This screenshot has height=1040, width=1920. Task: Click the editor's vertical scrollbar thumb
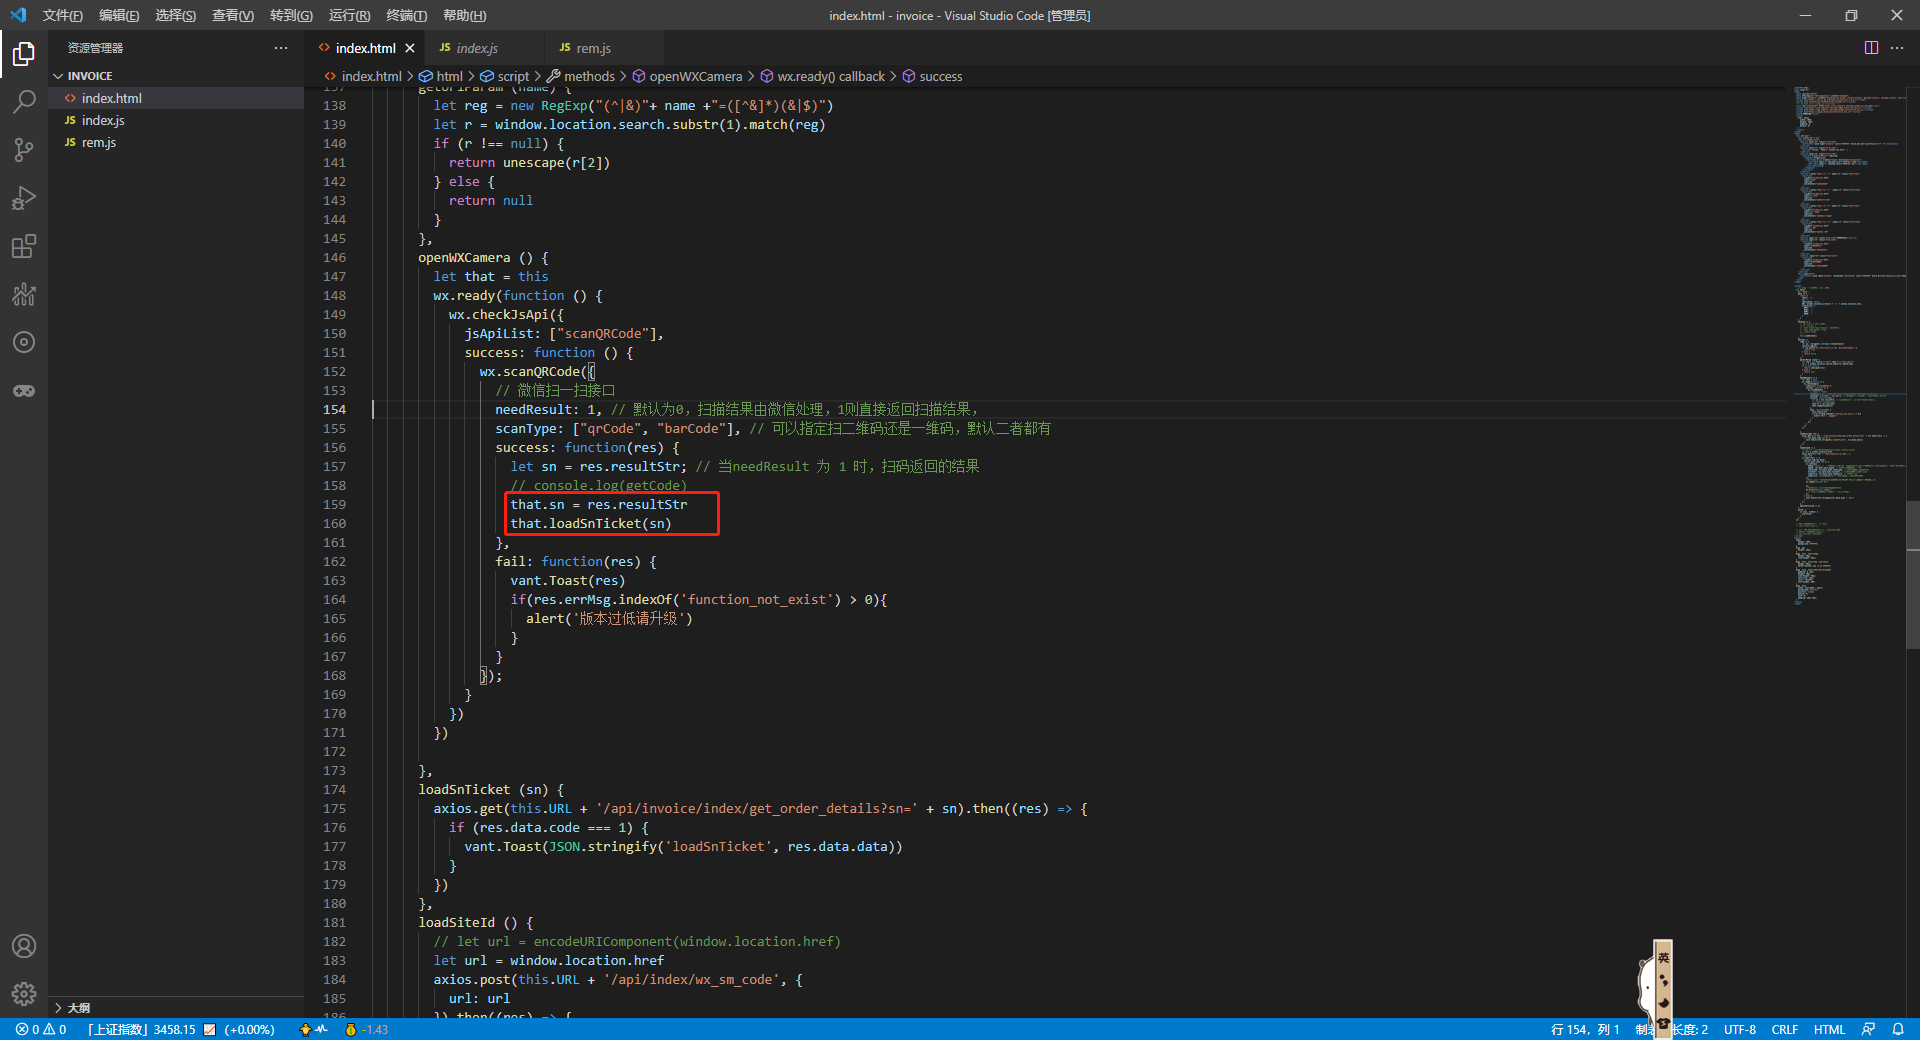1913,575
